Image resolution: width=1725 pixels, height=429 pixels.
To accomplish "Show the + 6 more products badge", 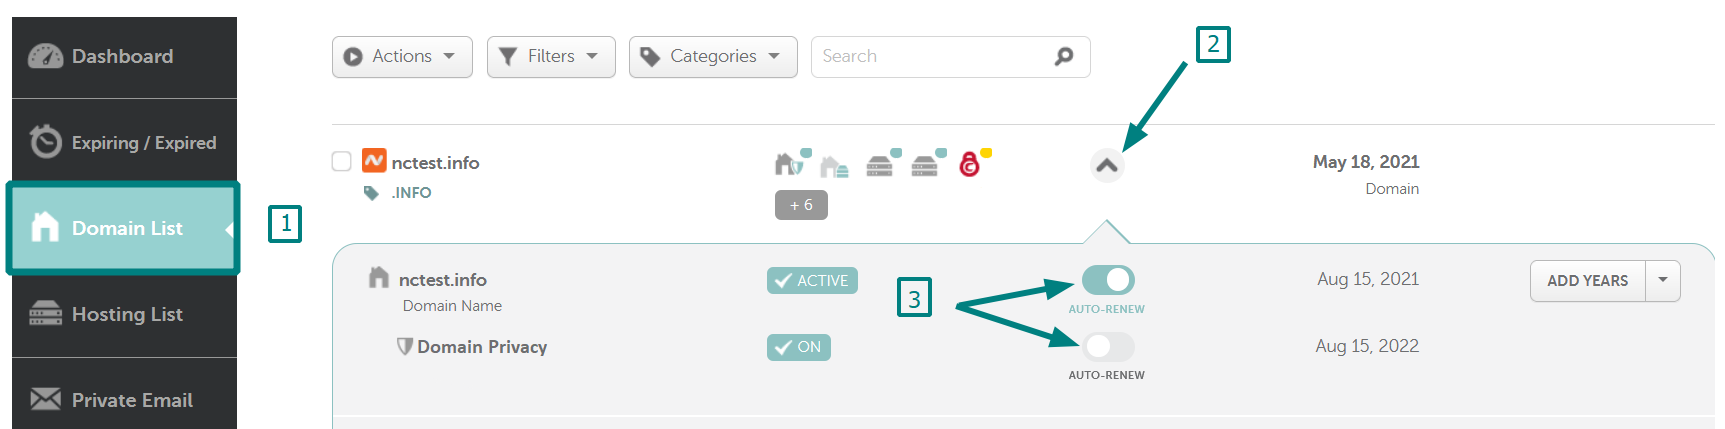I will (801, 205).
